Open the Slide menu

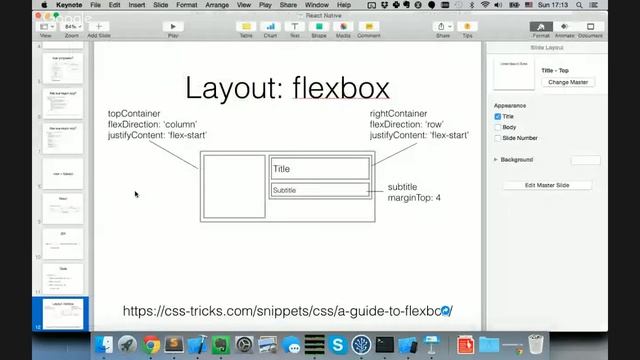[160, 5]
